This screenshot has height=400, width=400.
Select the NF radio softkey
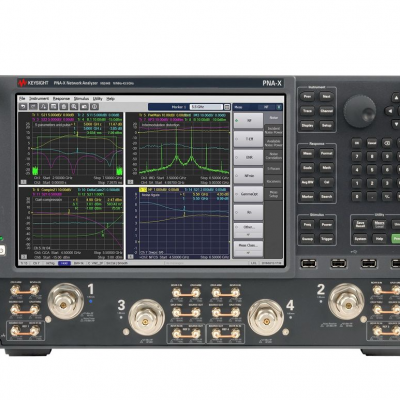pos(248,121)
